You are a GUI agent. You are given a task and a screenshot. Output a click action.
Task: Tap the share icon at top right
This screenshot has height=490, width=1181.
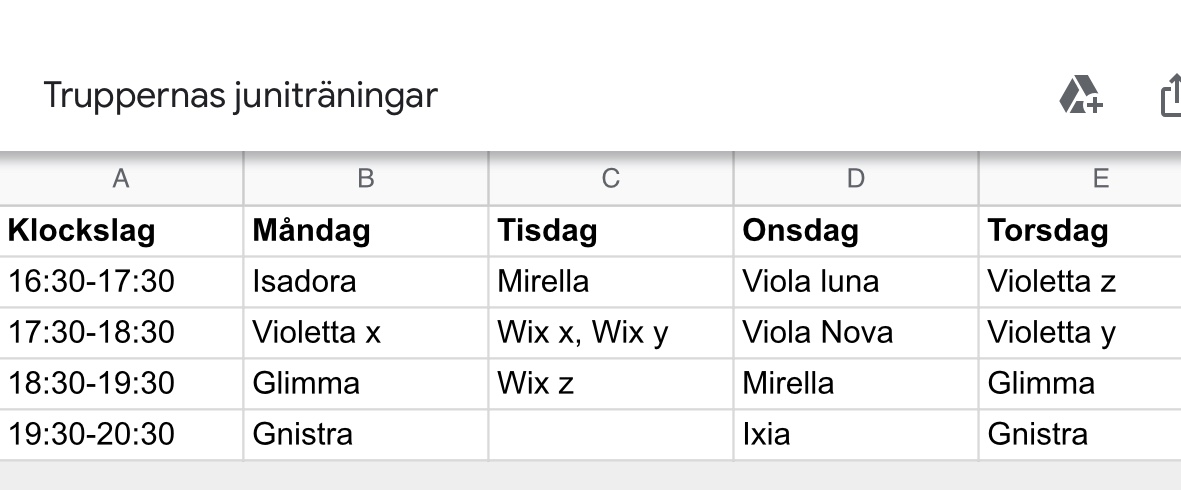pos(1170,97)
